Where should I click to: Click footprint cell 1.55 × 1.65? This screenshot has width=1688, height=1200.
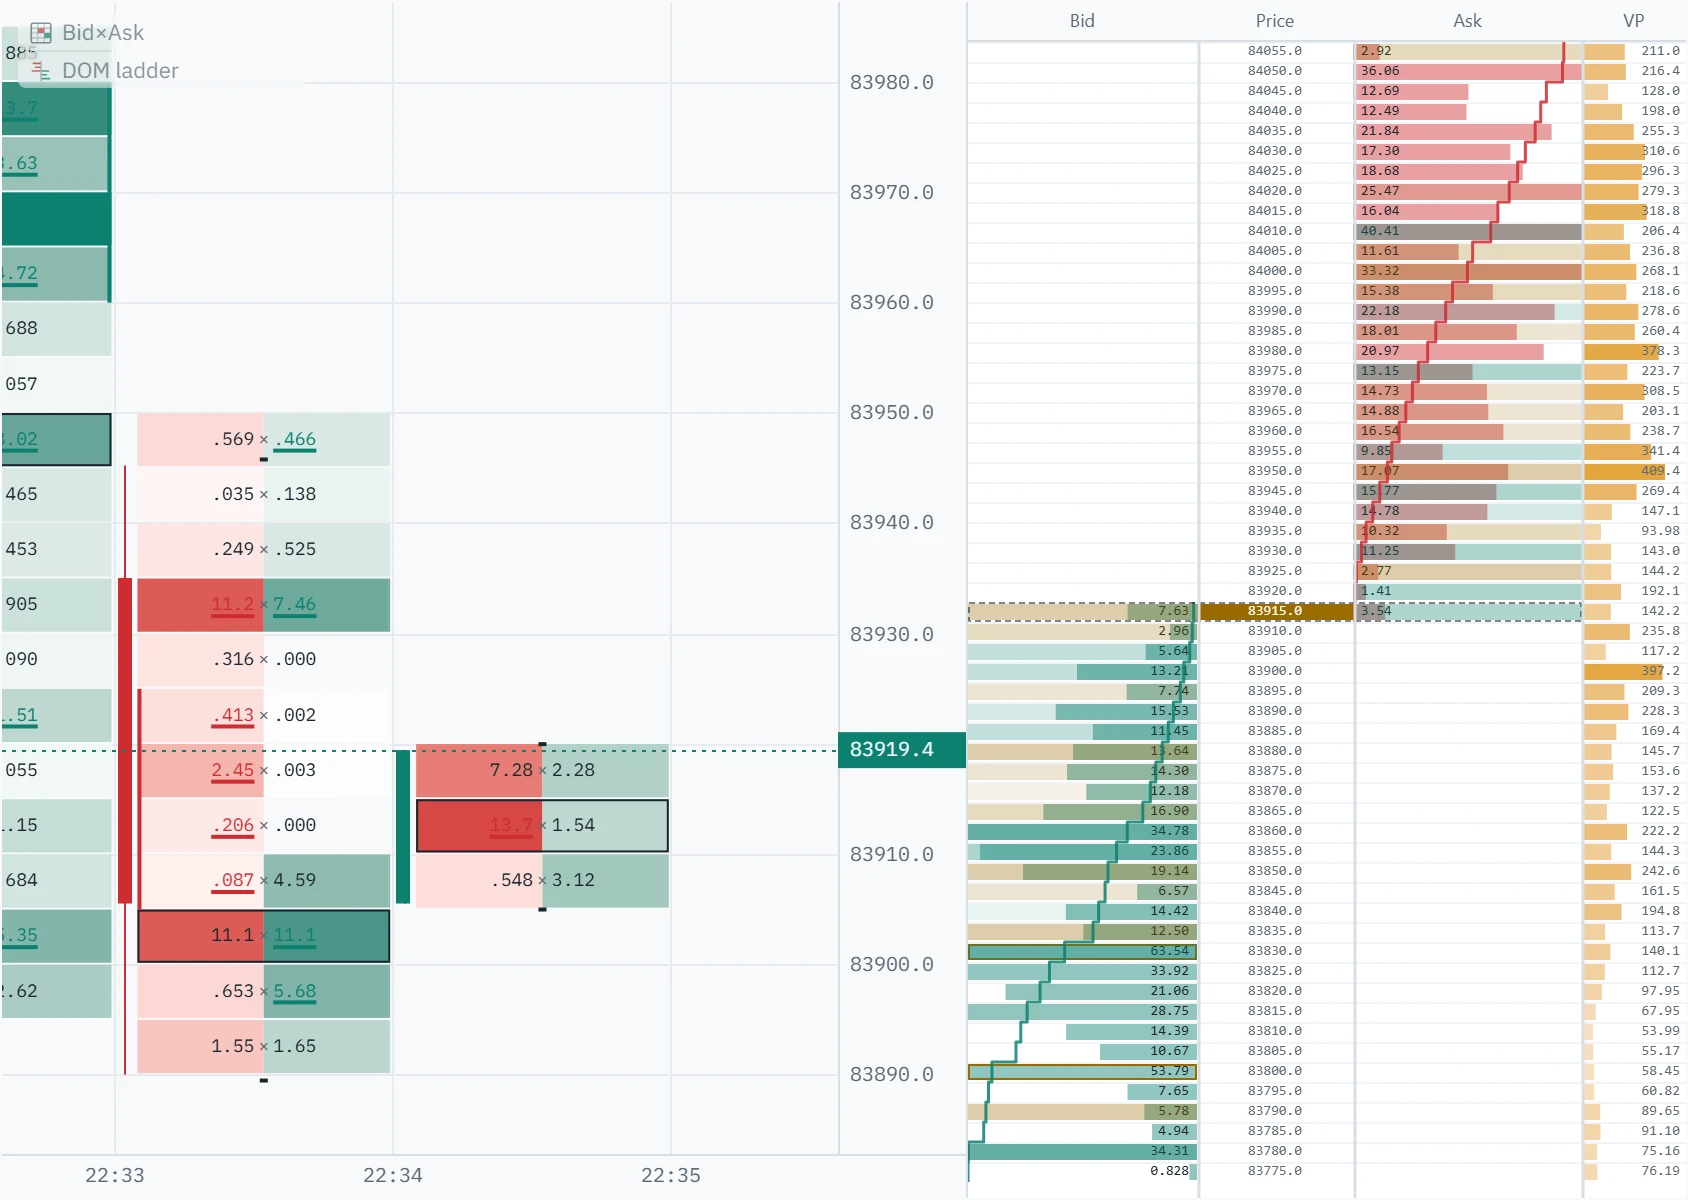[264, 1047]
